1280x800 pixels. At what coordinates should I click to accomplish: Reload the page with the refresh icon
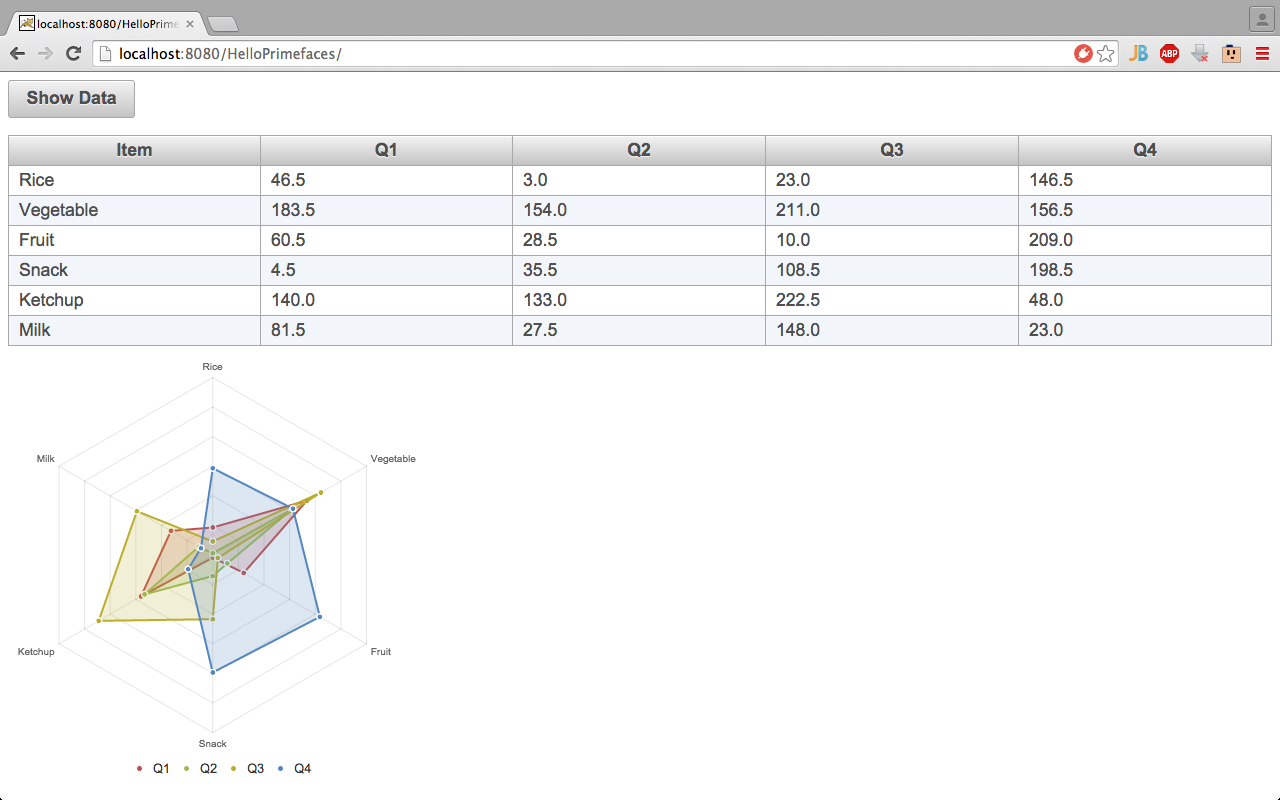[72, 53]
